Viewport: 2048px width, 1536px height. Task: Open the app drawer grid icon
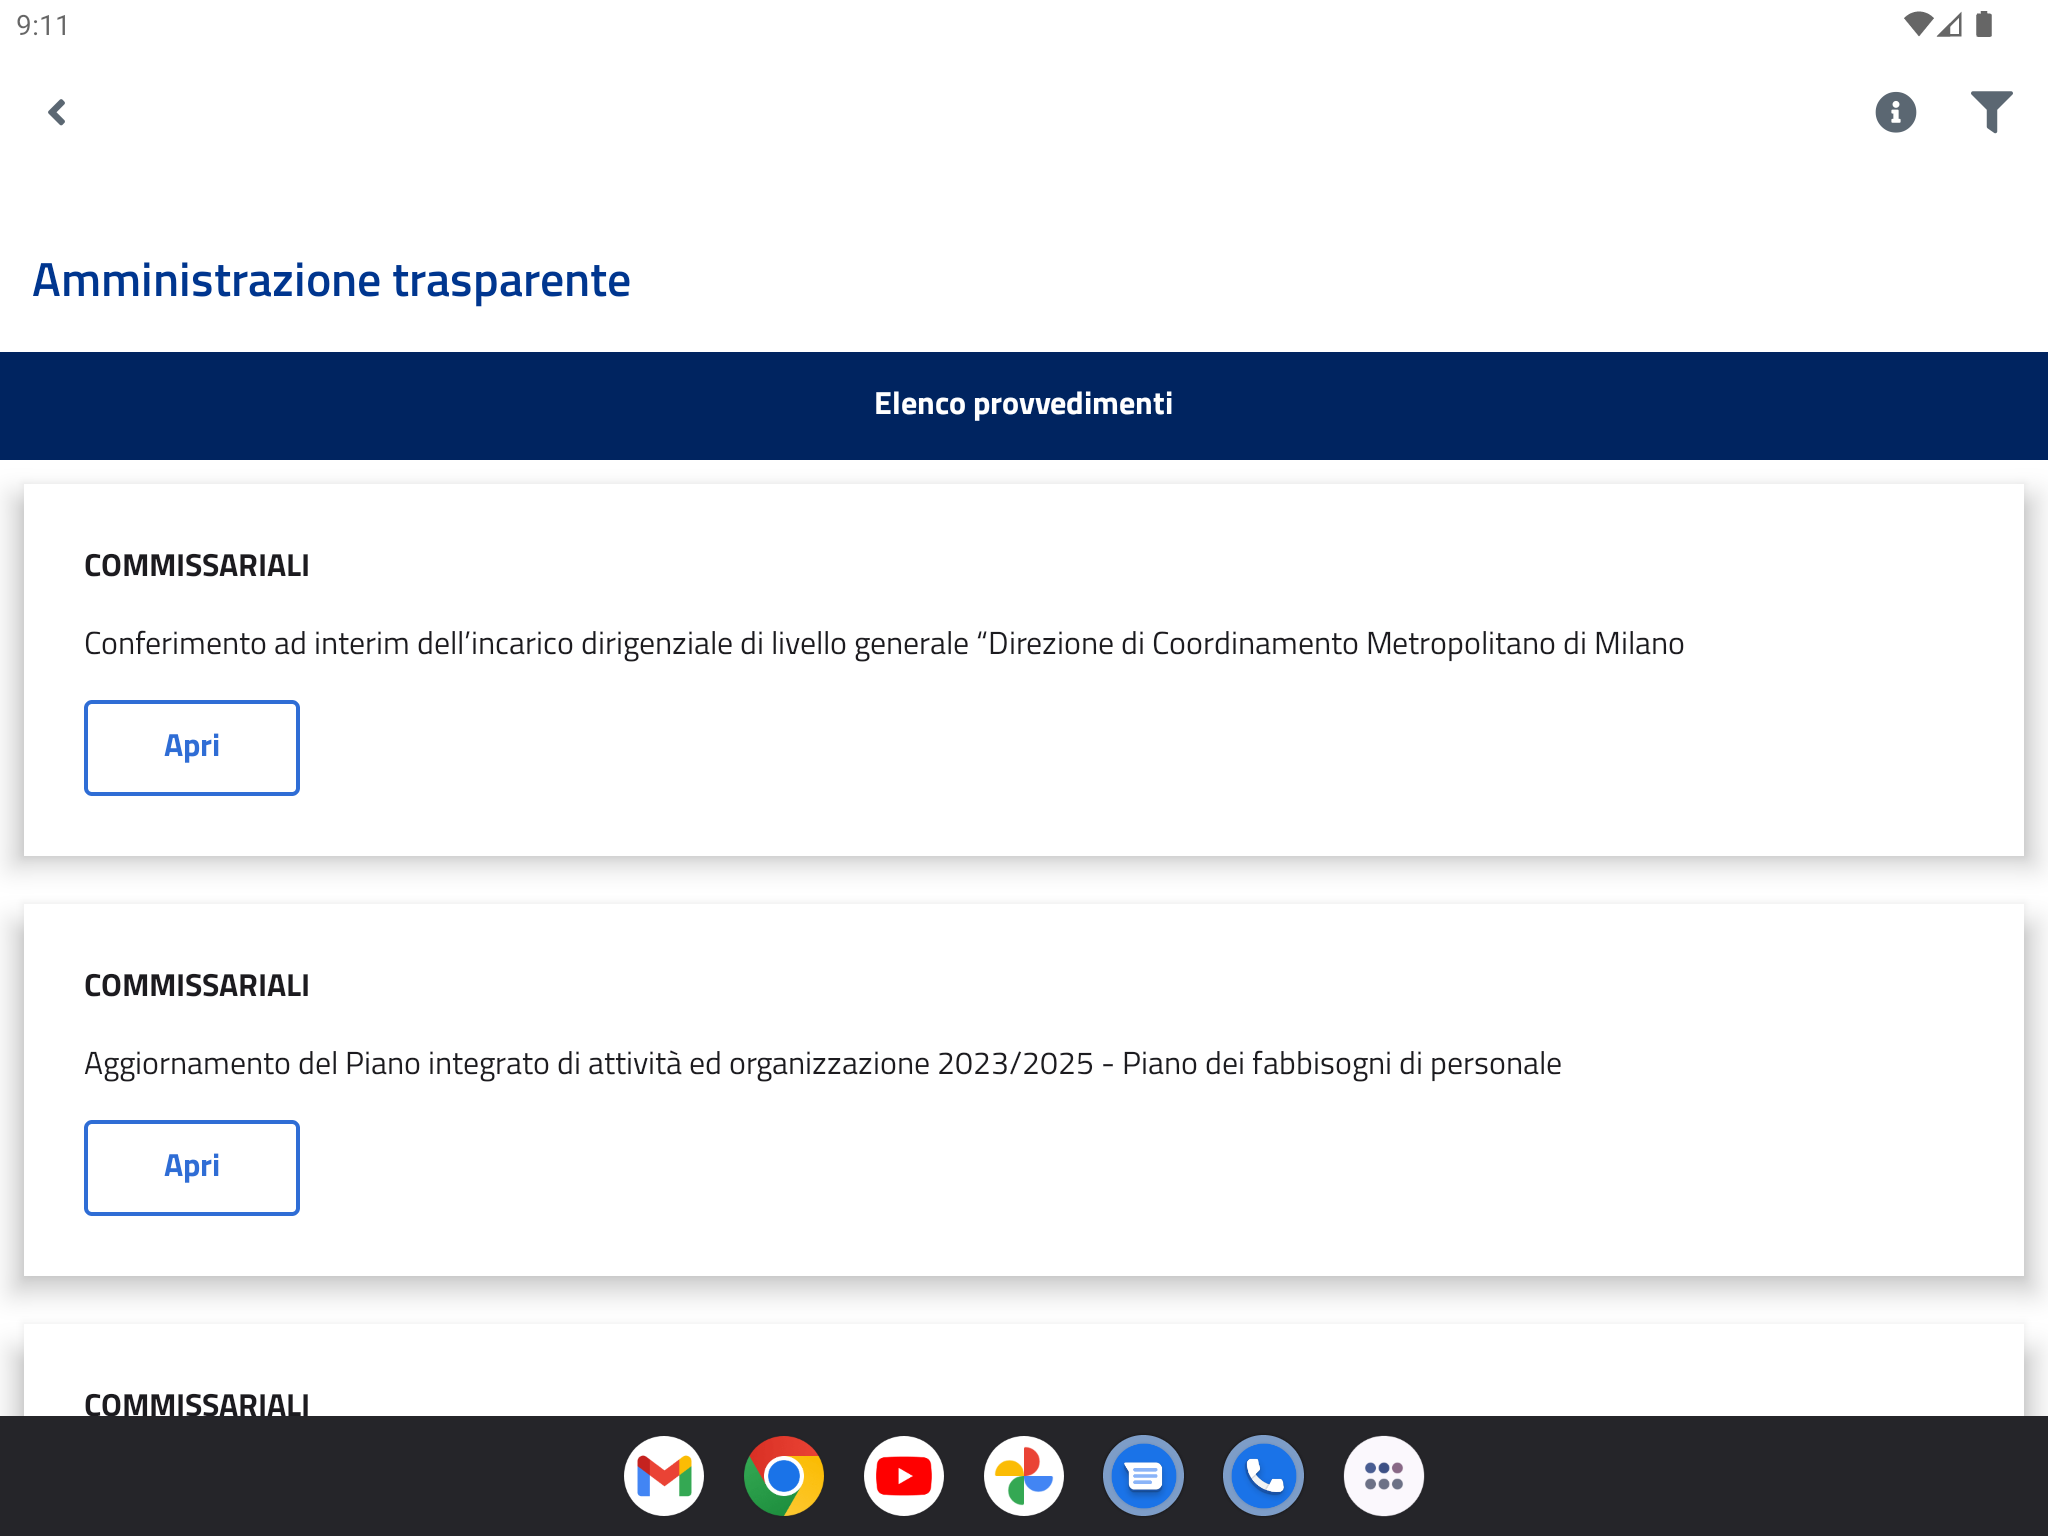coord(1384,1476)
